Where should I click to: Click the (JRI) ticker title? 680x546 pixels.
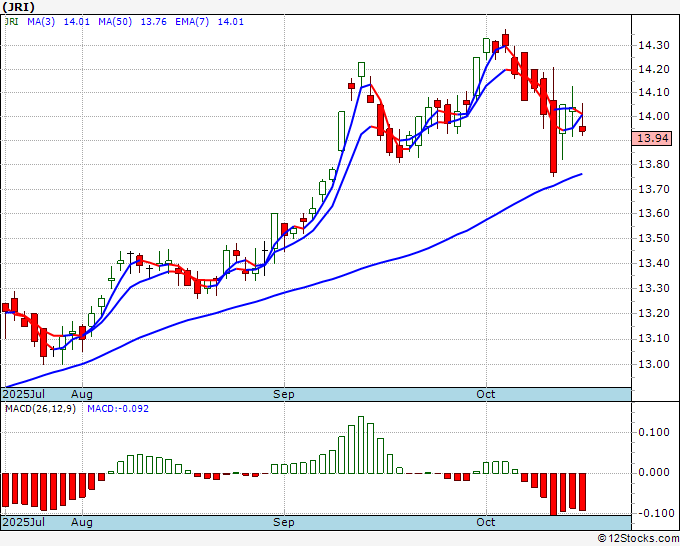tap(19, 7)
